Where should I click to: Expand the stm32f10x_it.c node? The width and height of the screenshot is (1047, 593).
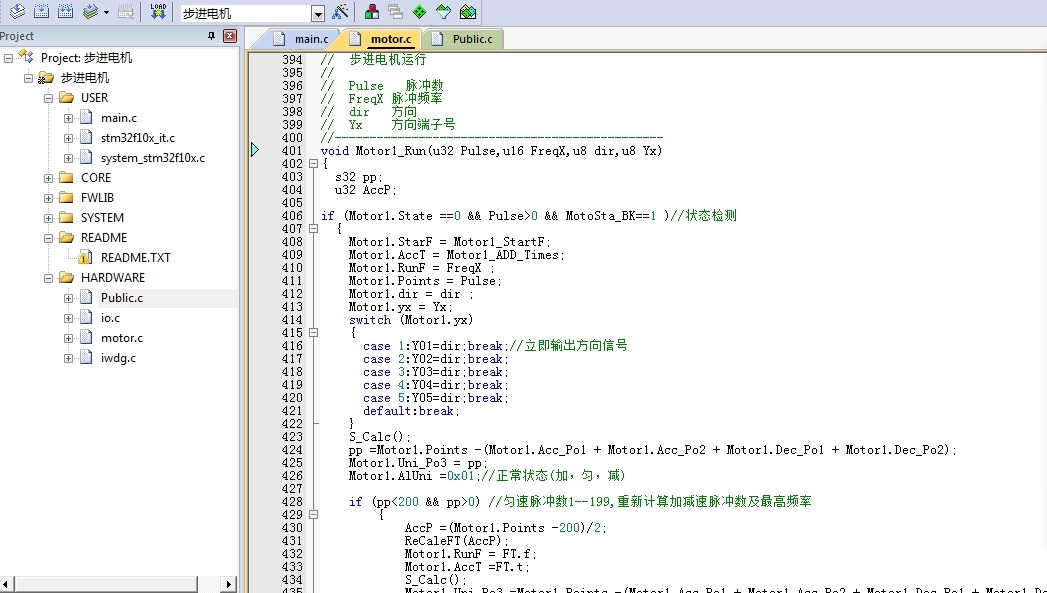point(68,138)
